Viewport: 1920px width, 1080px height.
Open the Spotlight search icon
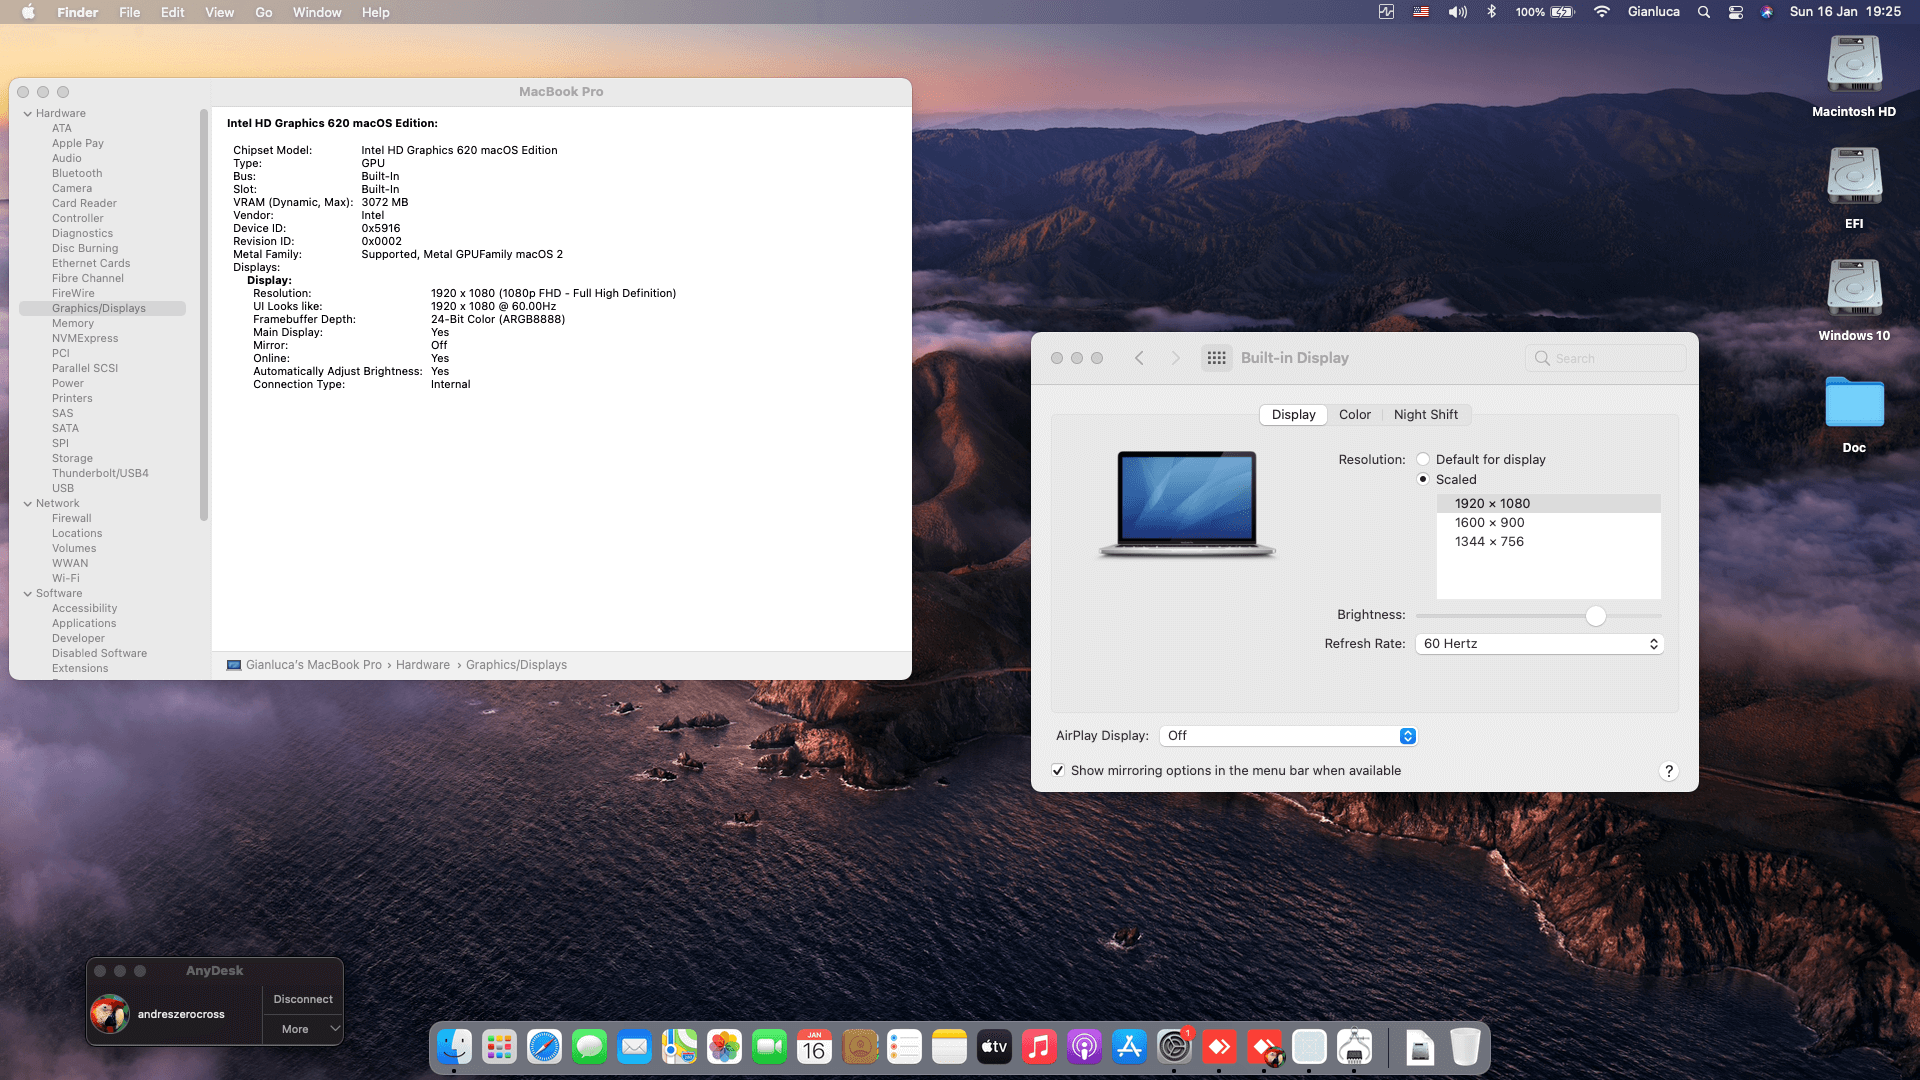(x=1703, y=12)
